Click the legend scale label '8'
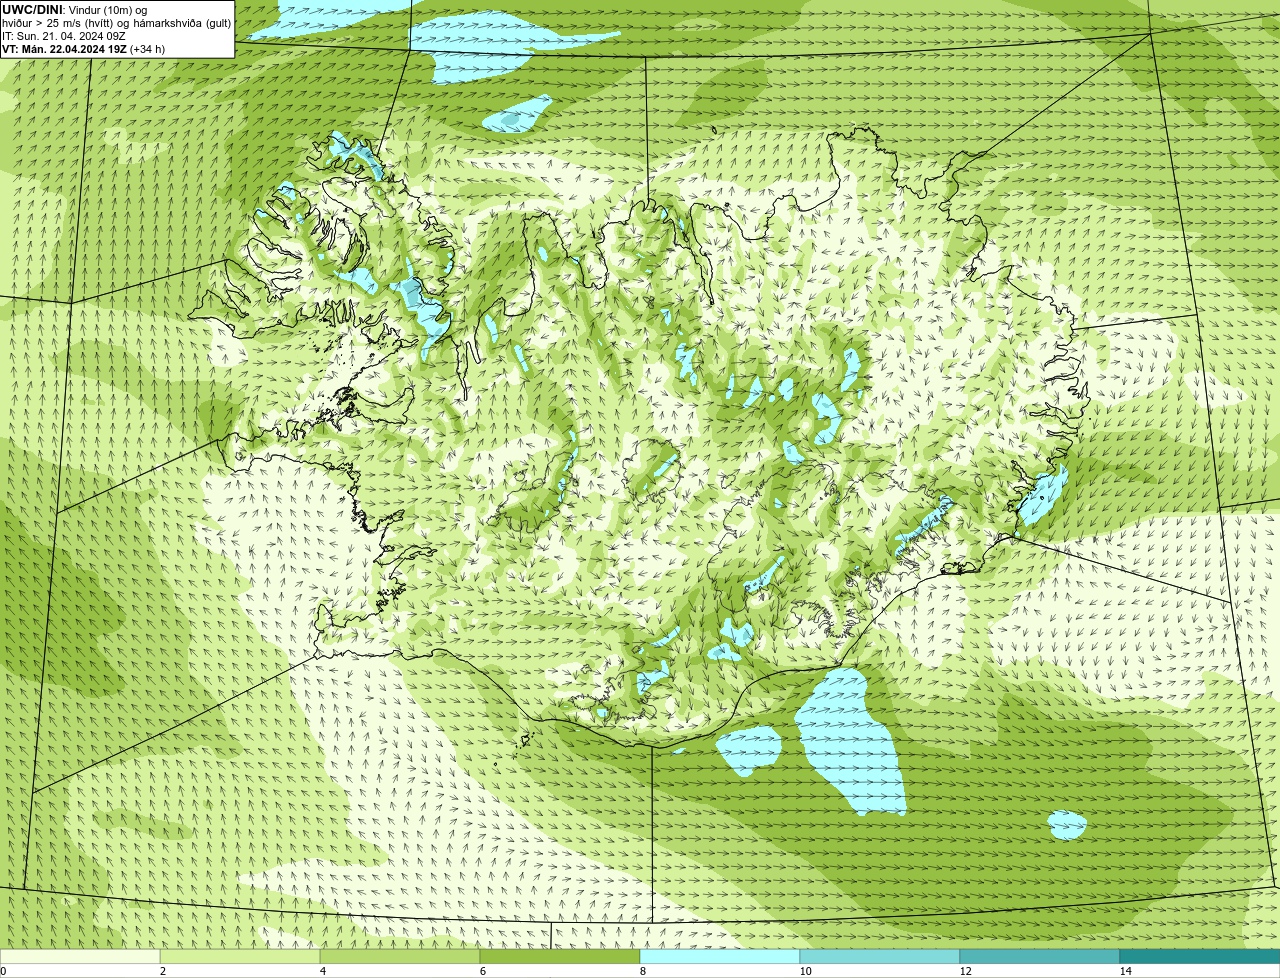This screenshot has width=1280, height=978. [x=642, y=971]
